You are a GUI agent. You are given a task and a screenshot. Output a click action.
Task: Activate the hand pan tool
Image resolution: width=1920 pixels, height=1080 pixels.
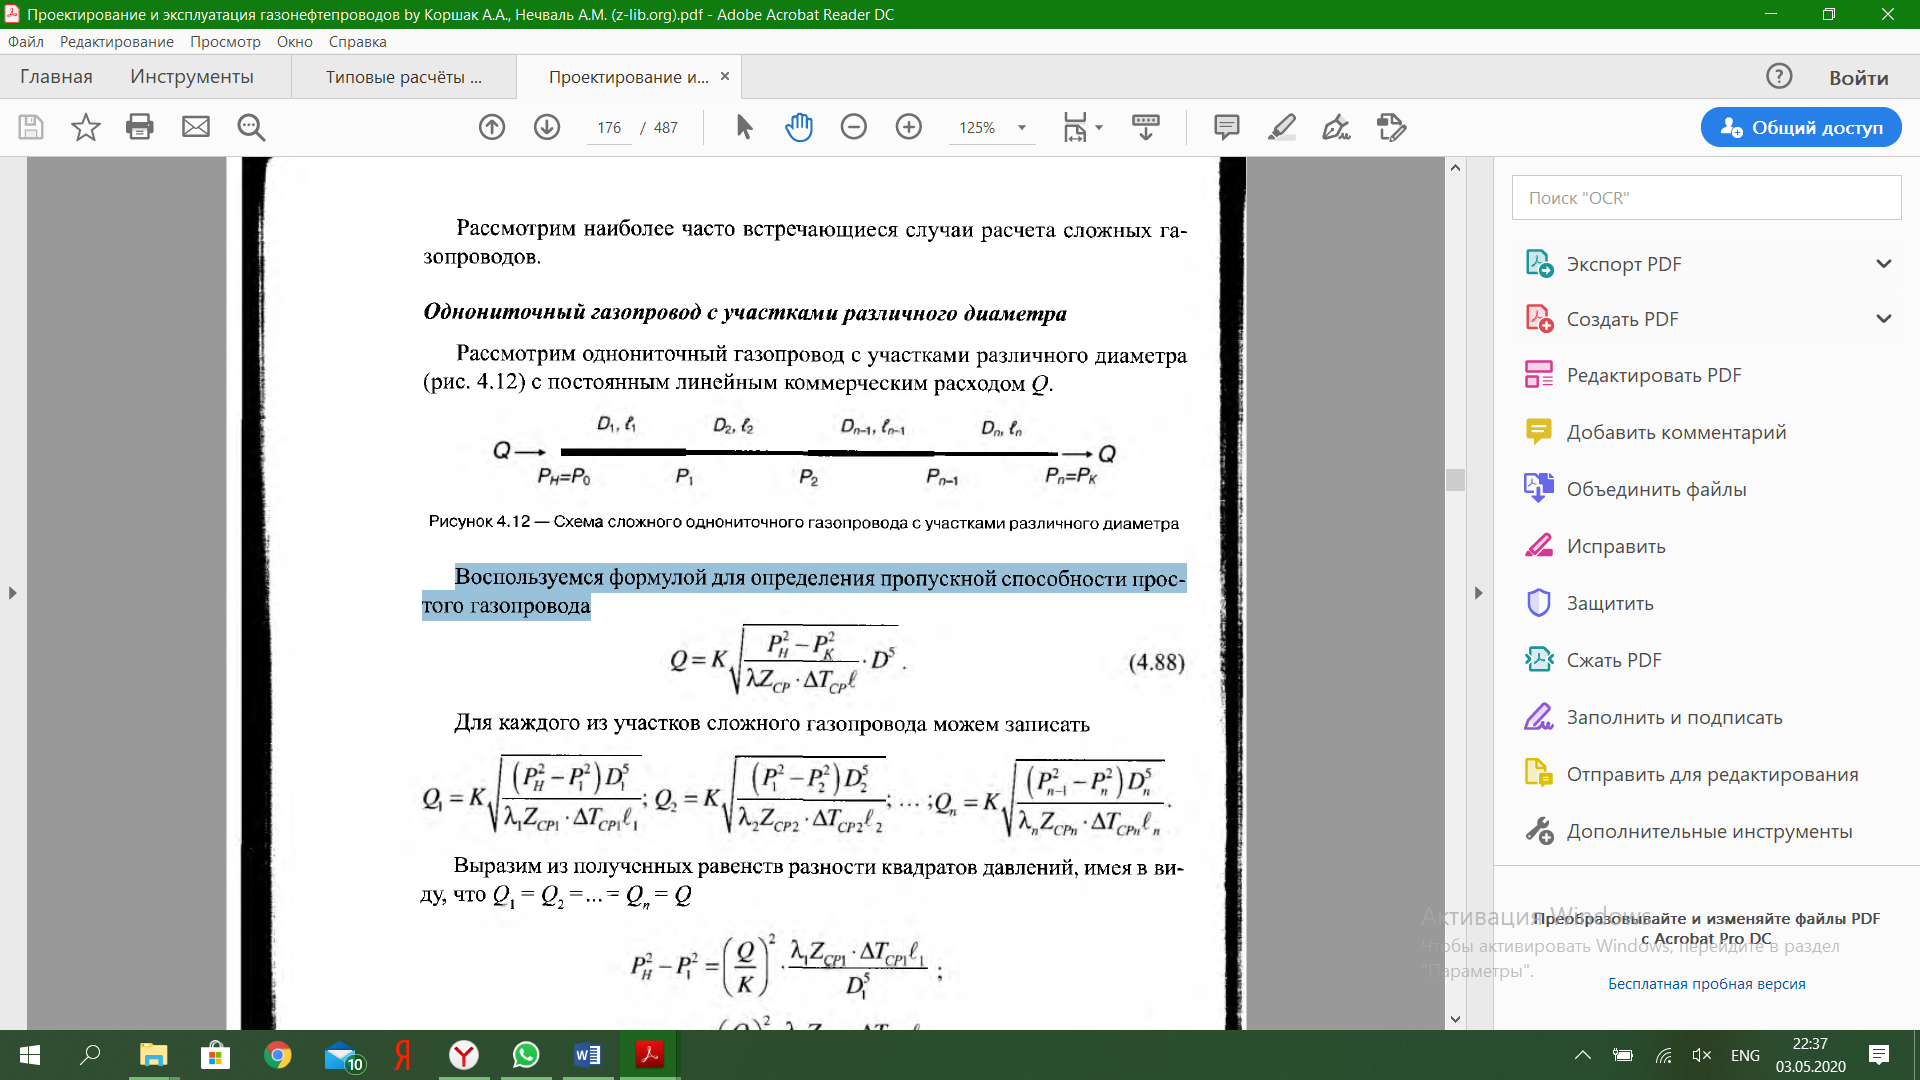point(799,127)
